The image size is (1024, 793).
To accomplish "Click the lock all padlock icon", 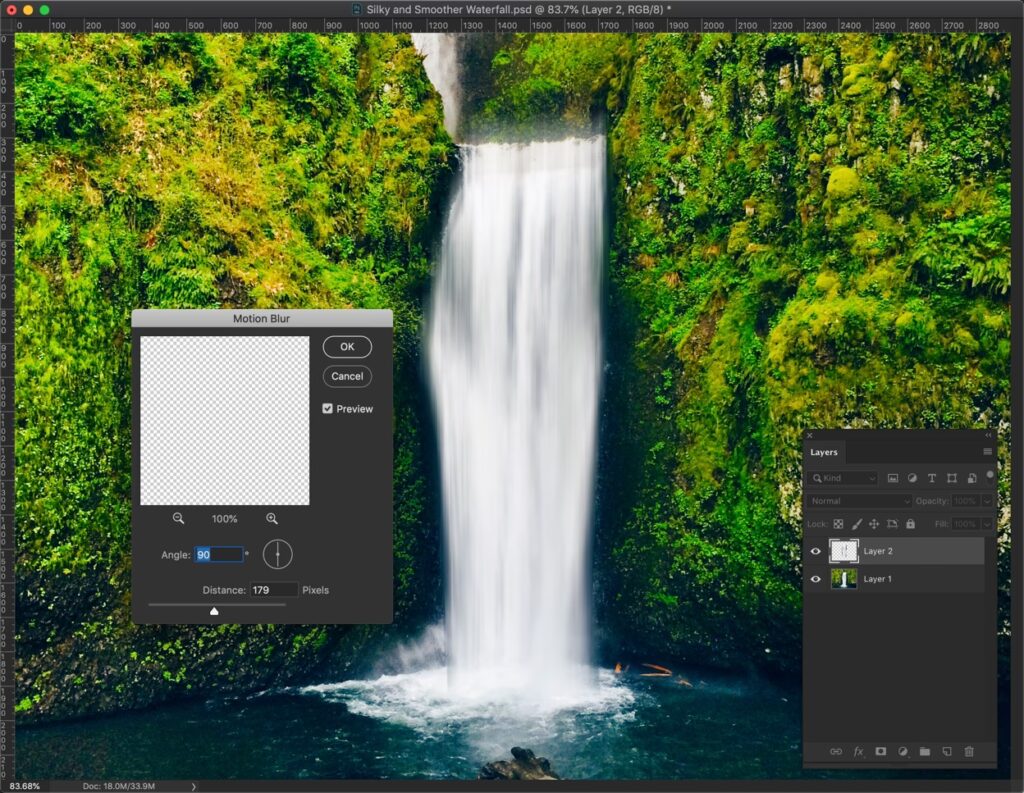I will pyautogui.click(x=910, y=524).
